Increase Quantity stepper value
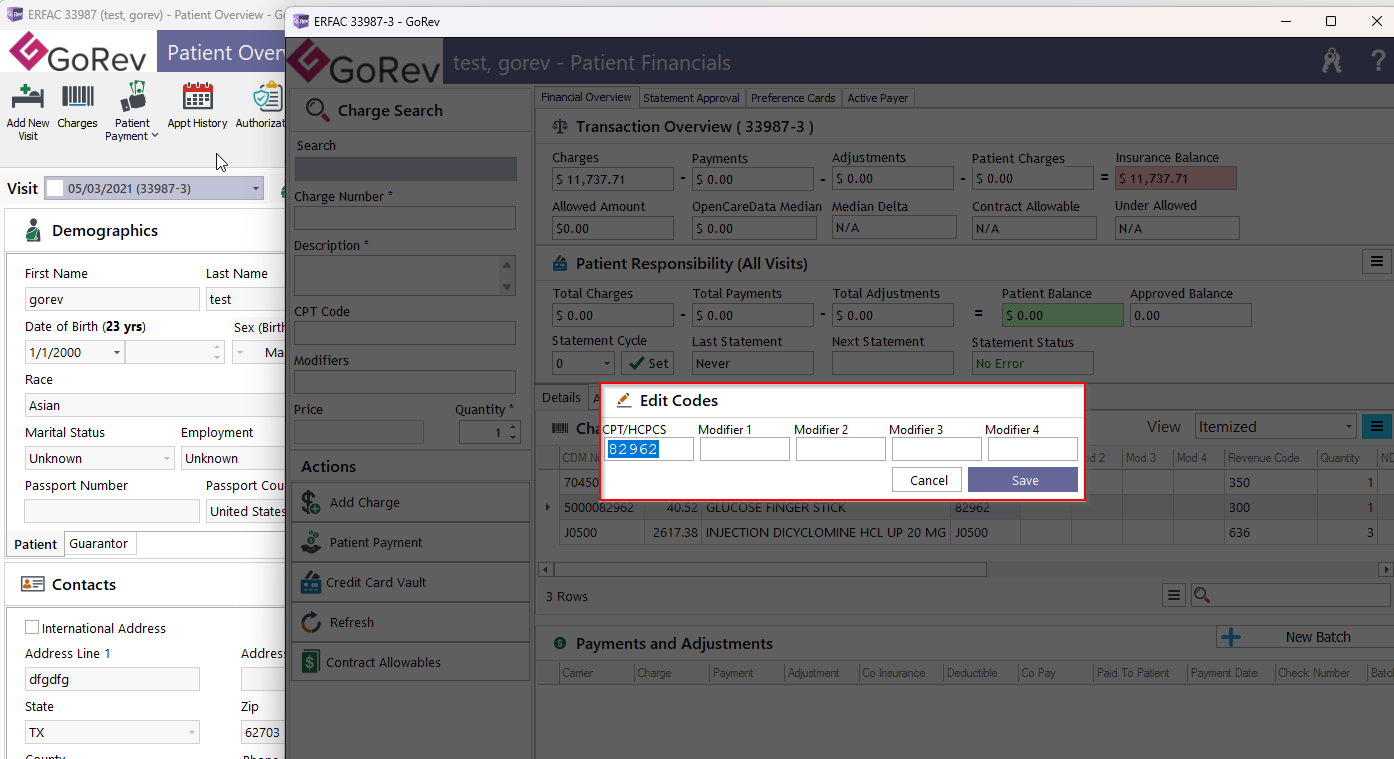Image resolution: width=1394 pixels, height=759 pixels. click(x=514, y=427)
